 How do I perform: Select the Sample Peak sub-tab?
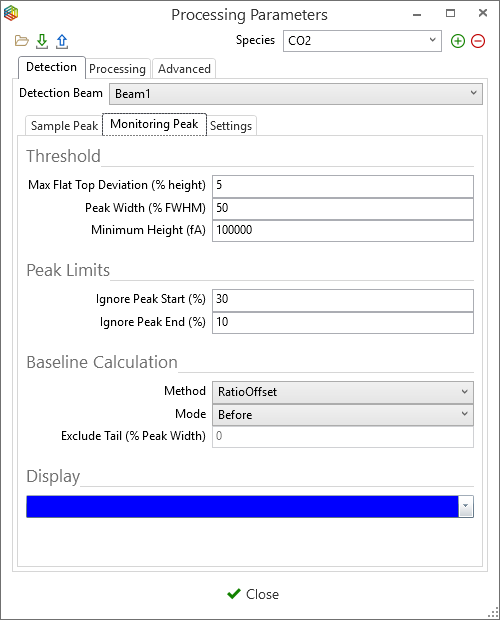coord(64,126)
